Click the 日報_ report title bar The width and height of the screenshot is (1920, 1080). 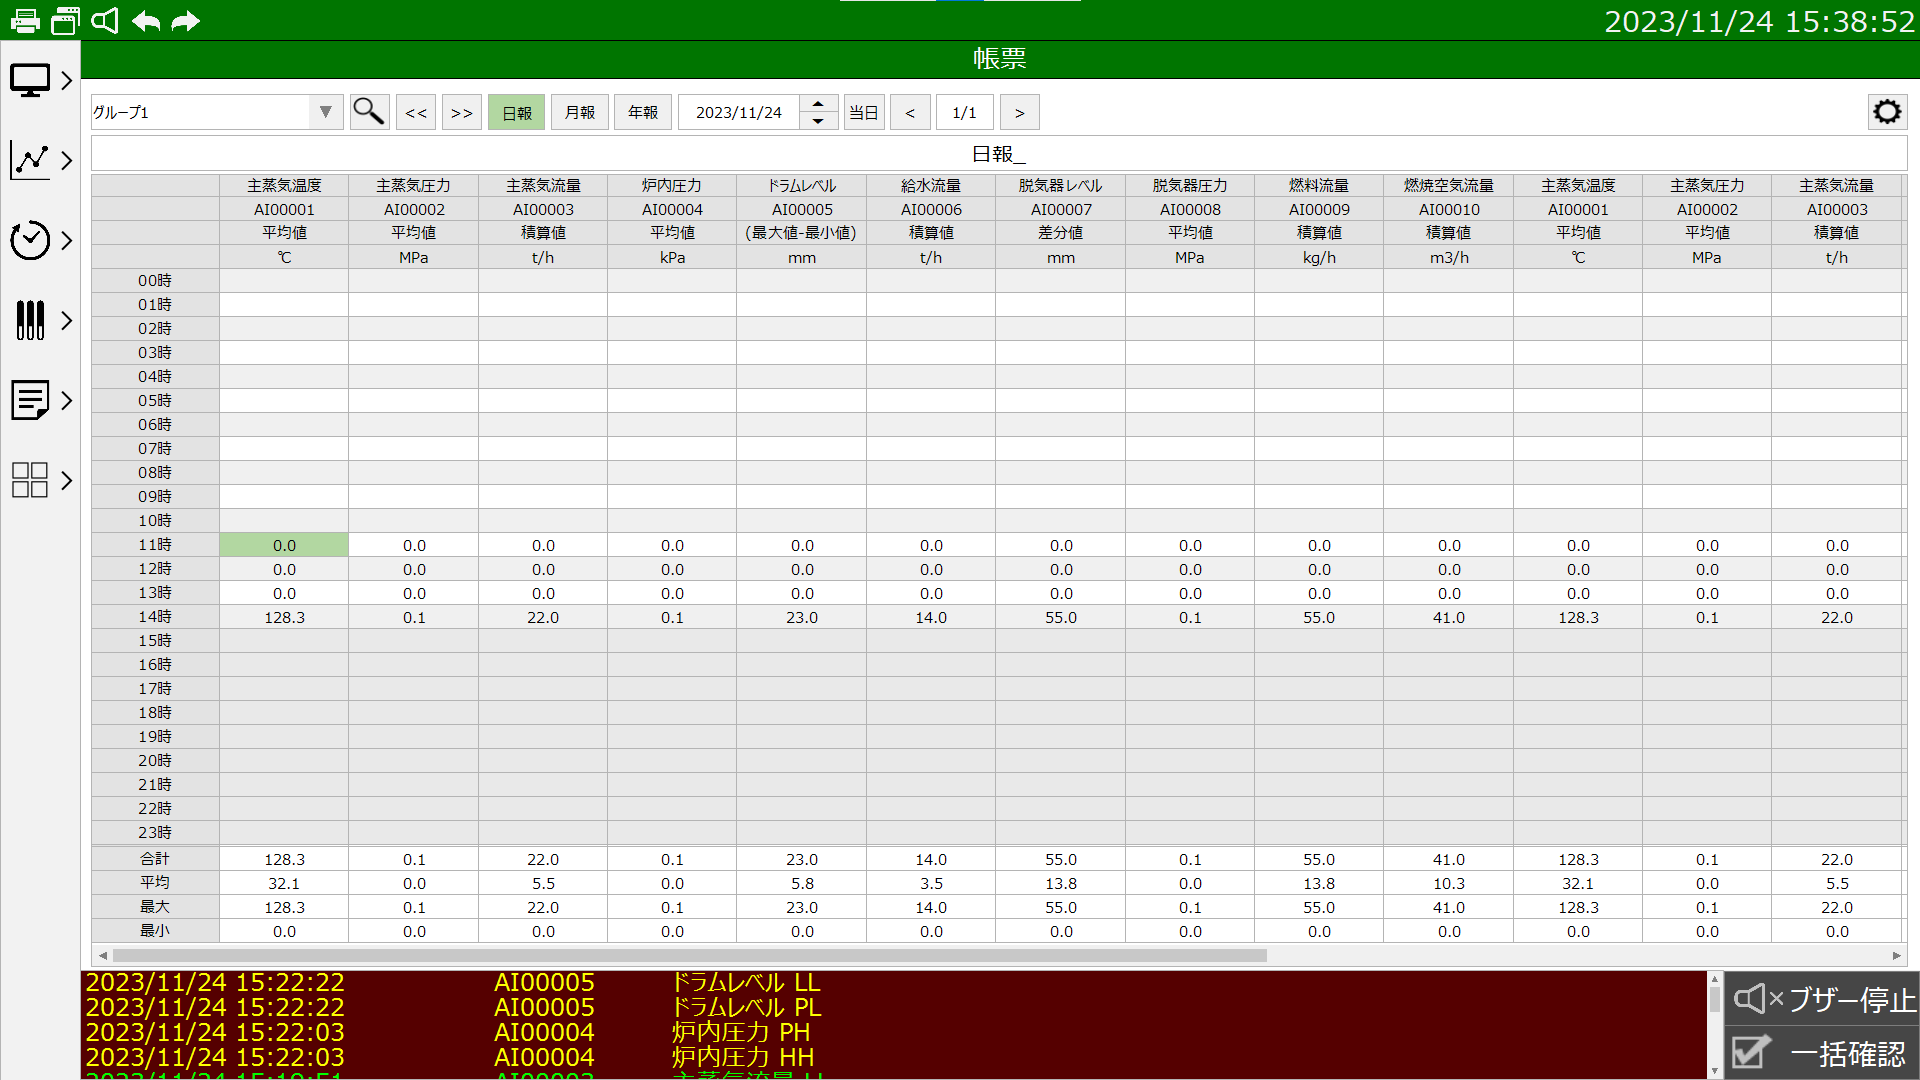coord(999,154)
